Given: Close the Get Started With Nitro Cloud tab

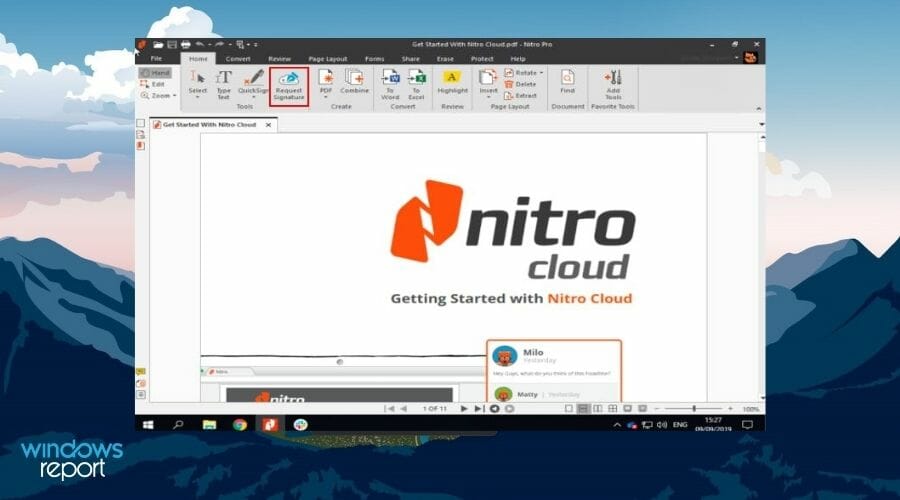Looking at the screenshot, I should click(x=268, y=125).
